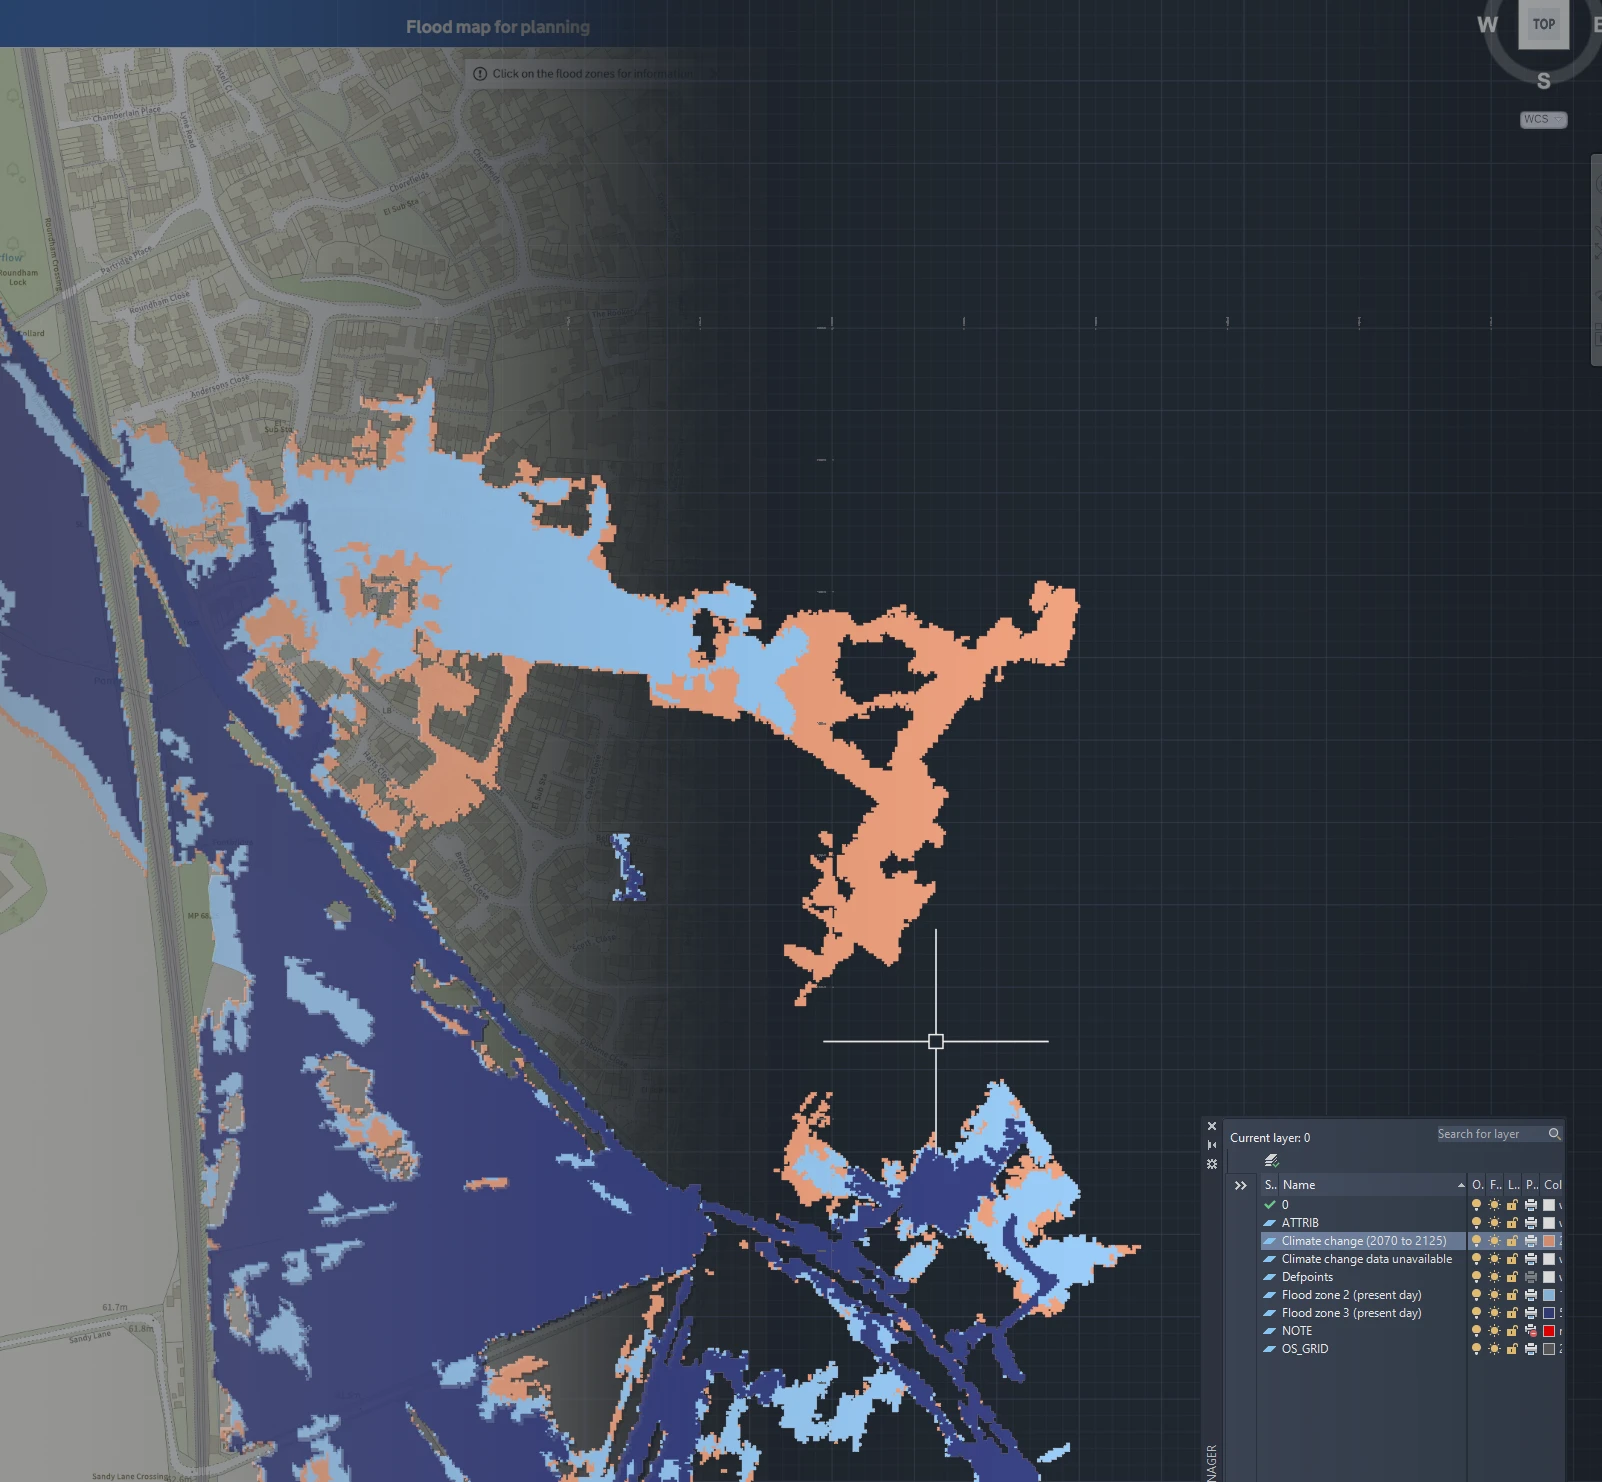Click the Color column header
1602x1482 pixels.
click(x=1552, y=1185)
